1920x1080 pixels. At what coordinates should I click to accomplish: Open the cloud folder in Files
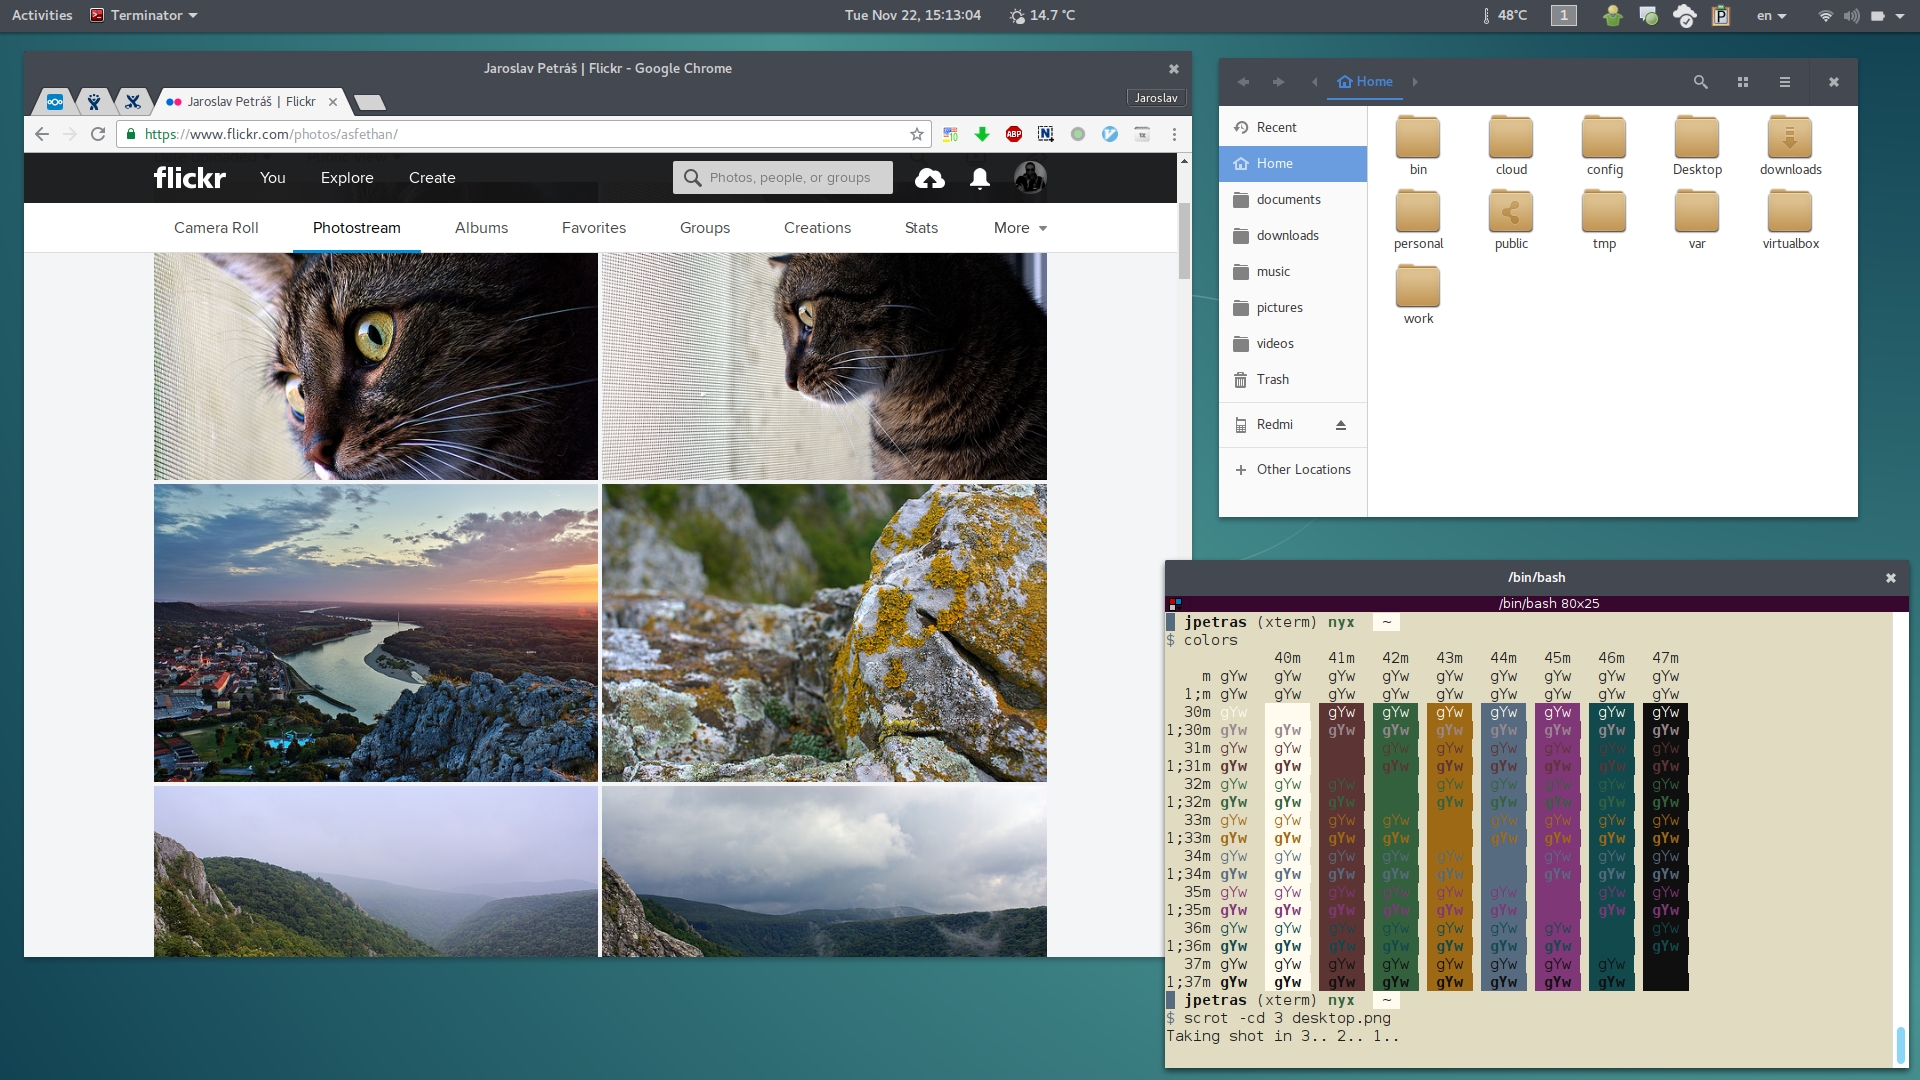(1511, 146)
